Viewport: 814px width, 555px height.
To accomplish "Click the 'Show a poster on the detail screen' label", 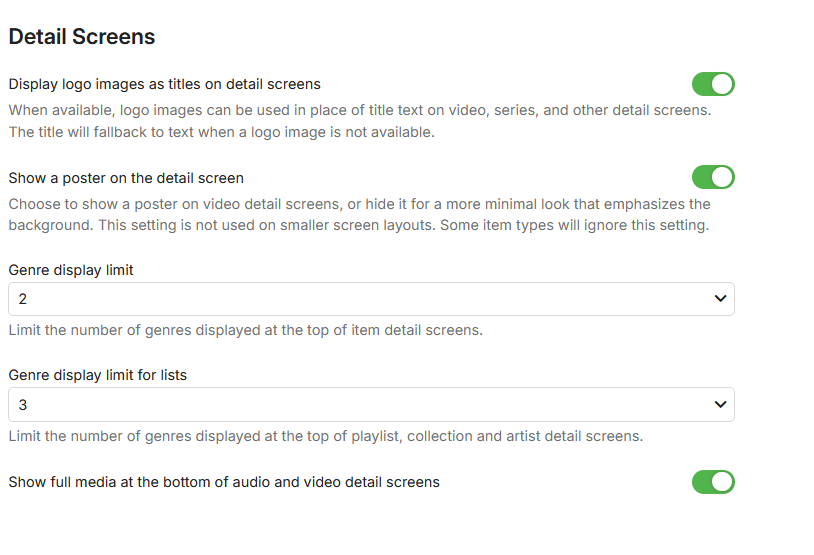I will click(x=126, y=178).
